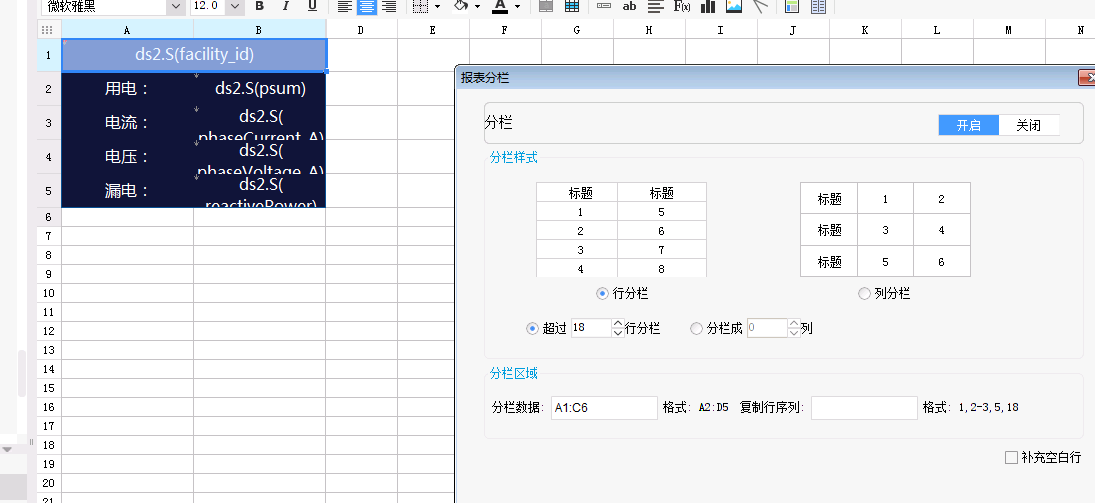1095x503 pixels.
Task: Click the fill bucket background icon
Action: 460,6
